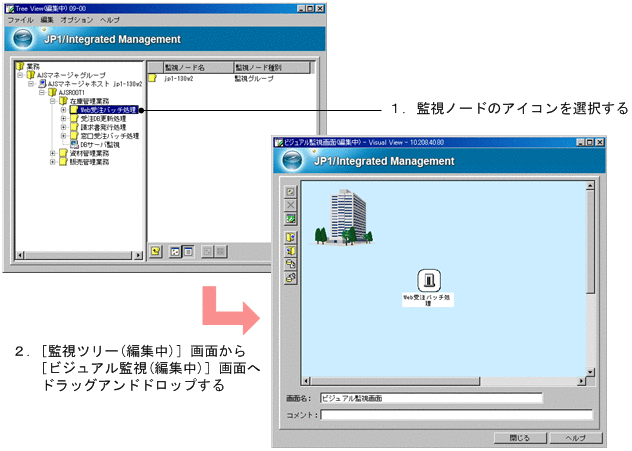Expand the 請求書発行処理 node
Screen dimensions: 632x451
[63, 127]
